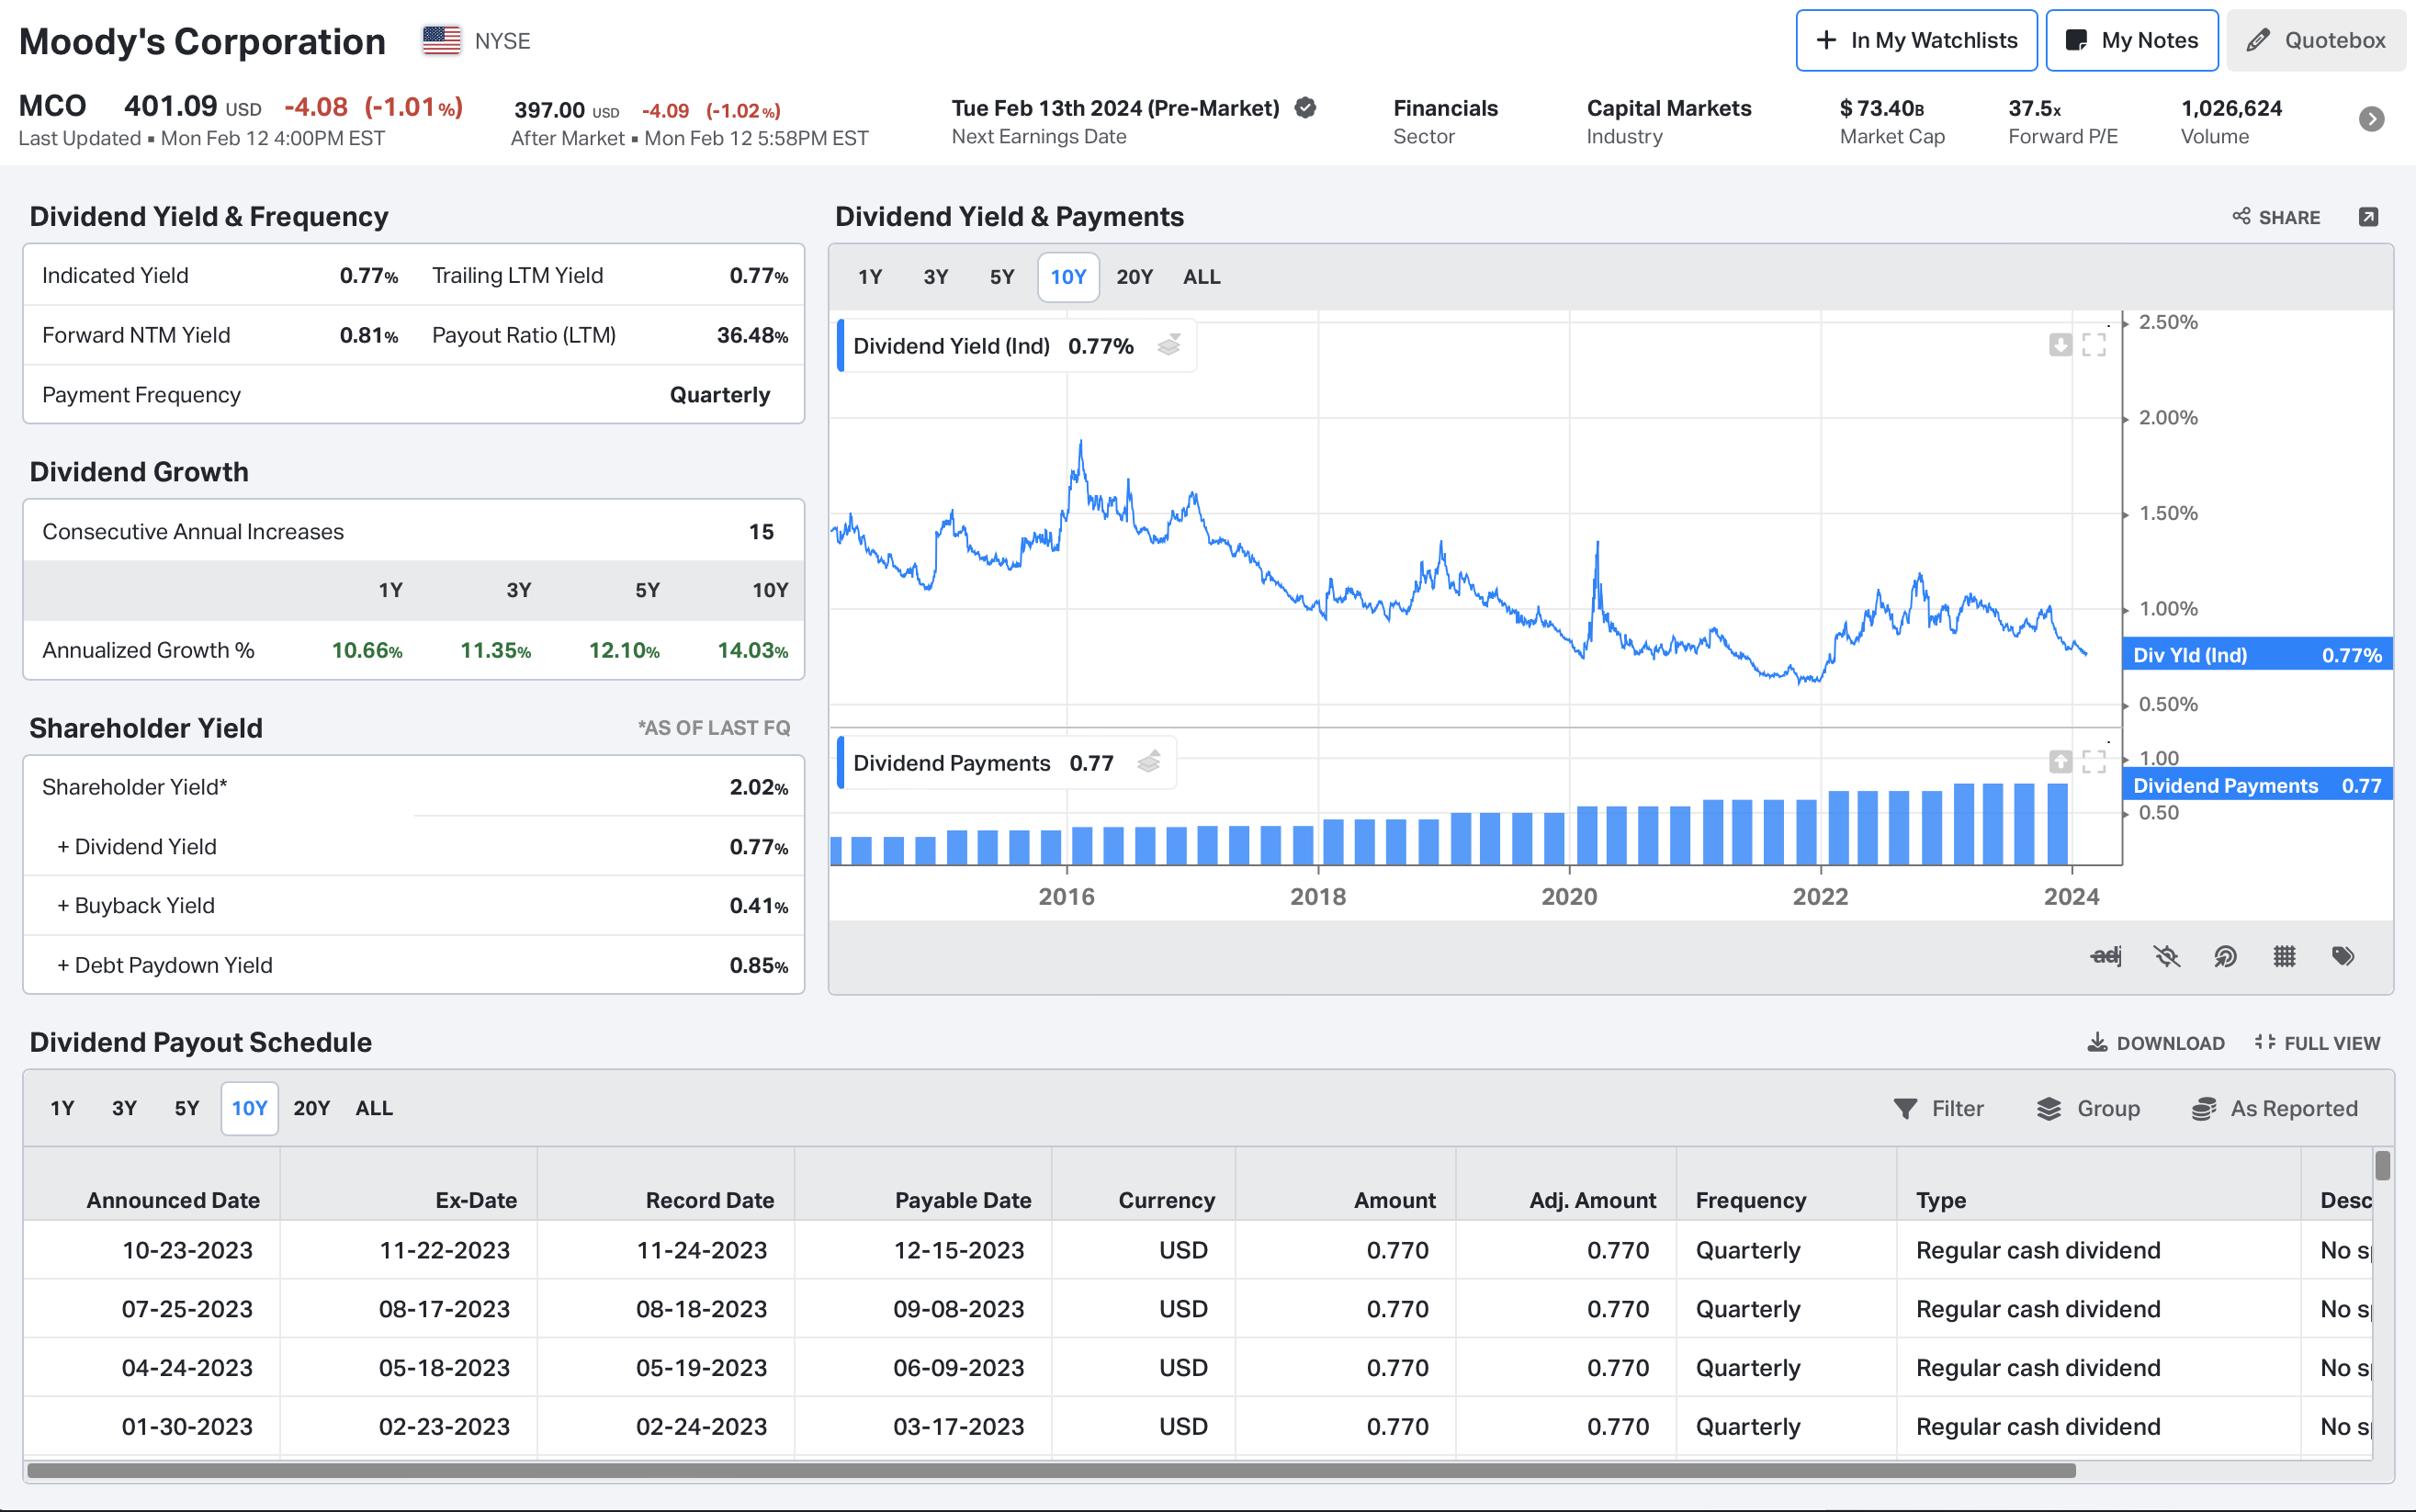Open the Filter option in payout schedule
Screen dimensions: 2416x1512
(1938, 1108)
